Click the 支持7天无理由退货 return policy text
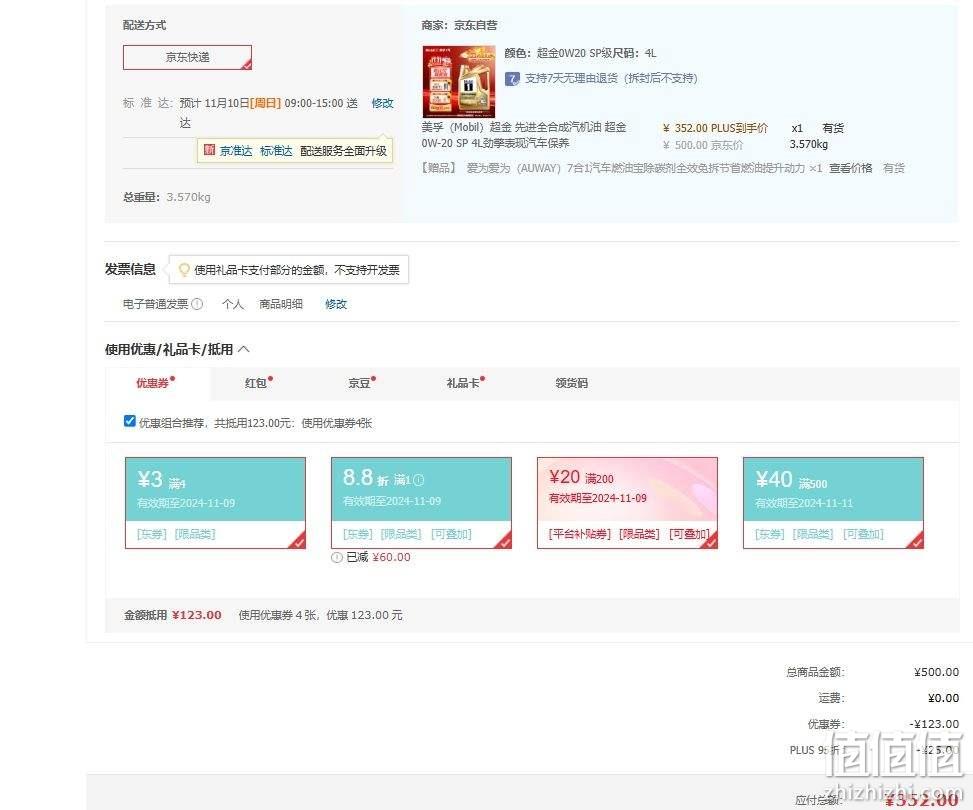Viewport: 973px width, 810px height. (x=611, y=79)
